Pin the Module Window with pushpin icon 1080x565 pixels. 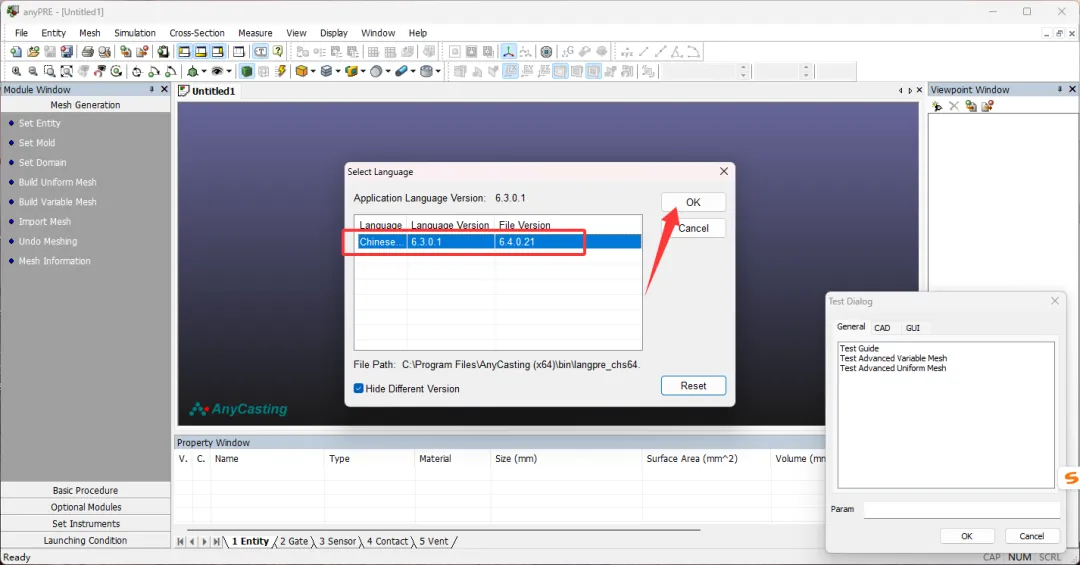tap(152, 90)
